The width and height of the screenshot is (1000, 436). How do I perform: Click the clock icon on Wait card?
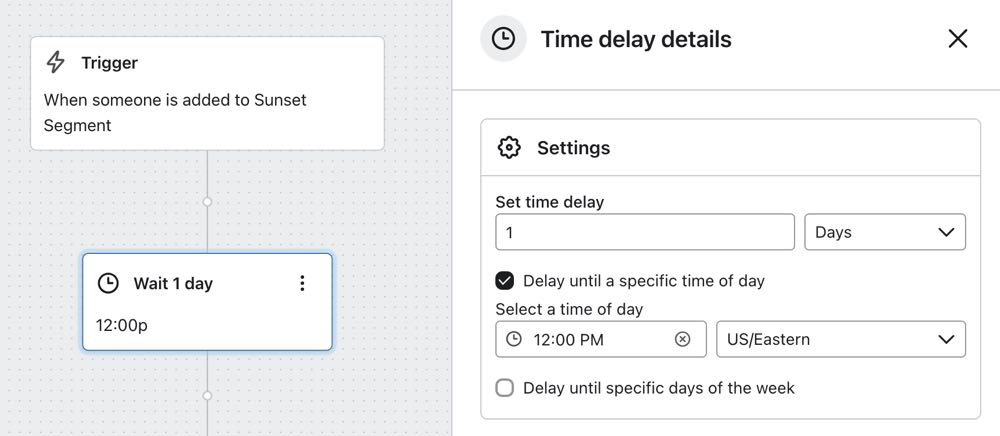click(x=107, y=283)
